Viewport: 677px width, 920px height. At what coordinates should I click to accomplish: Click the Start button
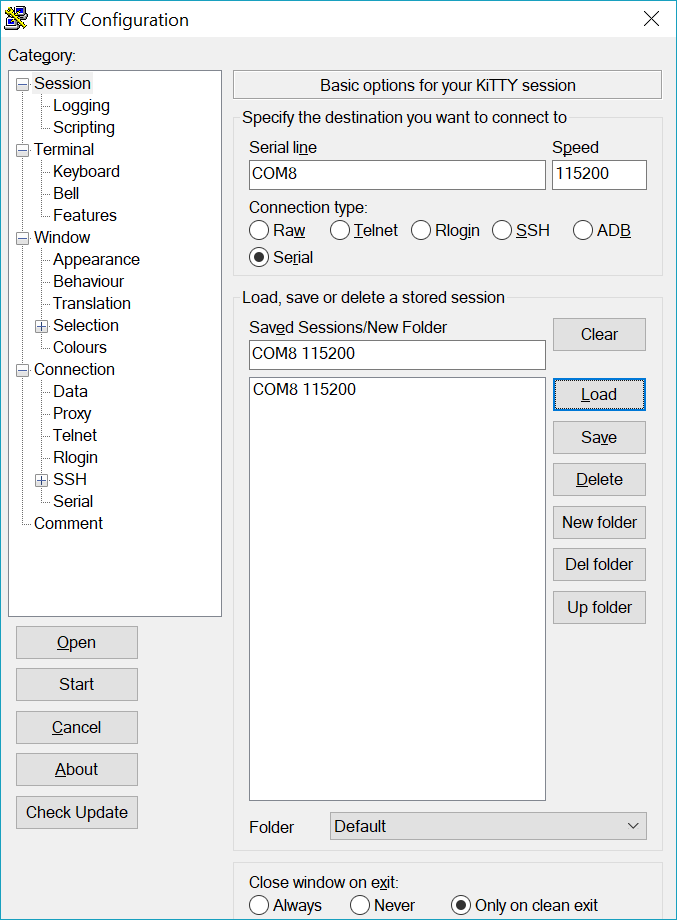pos(77,685)
